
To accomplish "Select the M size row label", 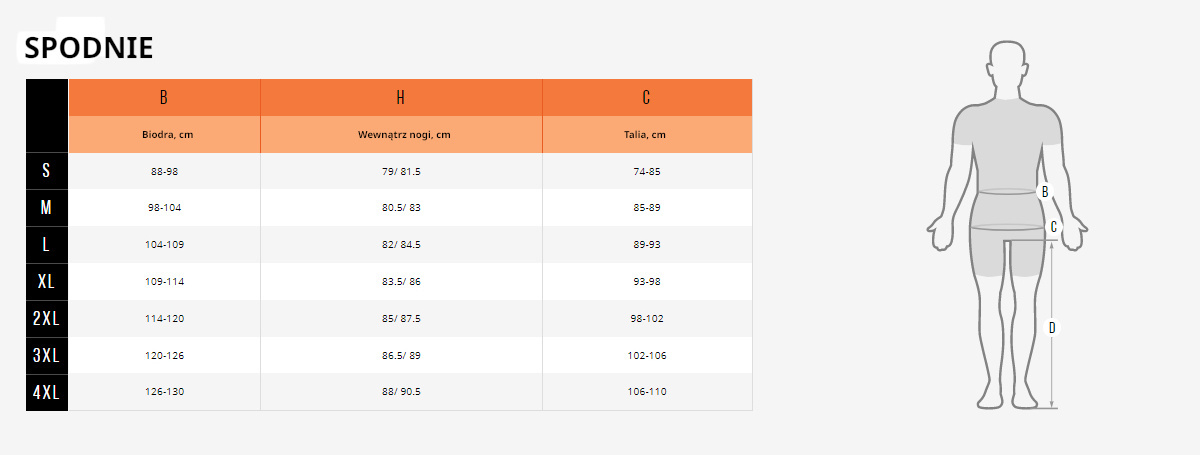I will (46, 208).
